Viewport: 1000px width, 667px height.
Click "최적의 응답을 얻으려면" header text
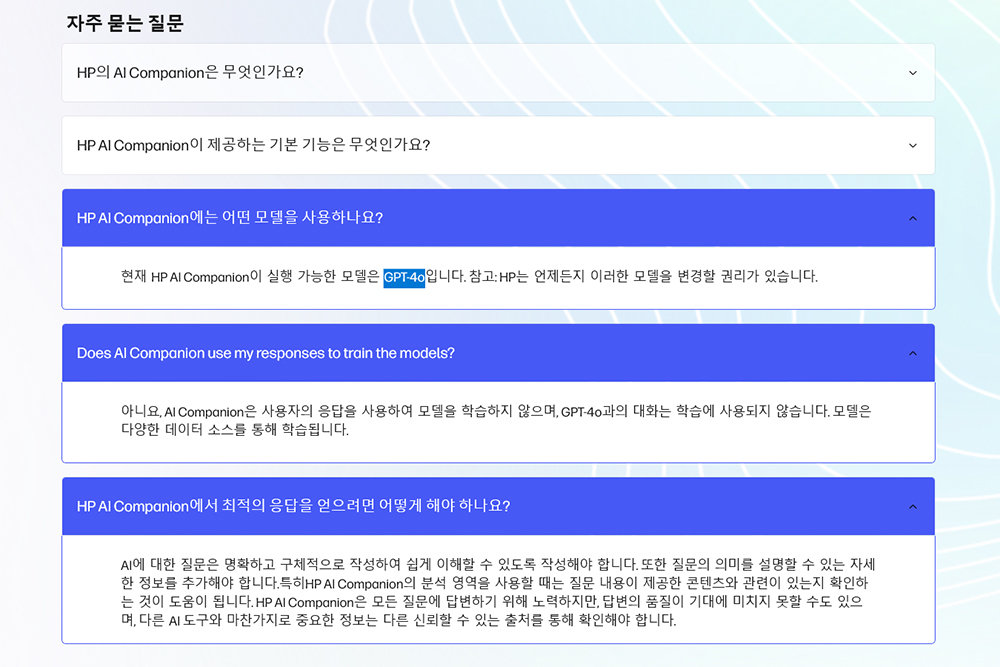(x=293, y=506)
